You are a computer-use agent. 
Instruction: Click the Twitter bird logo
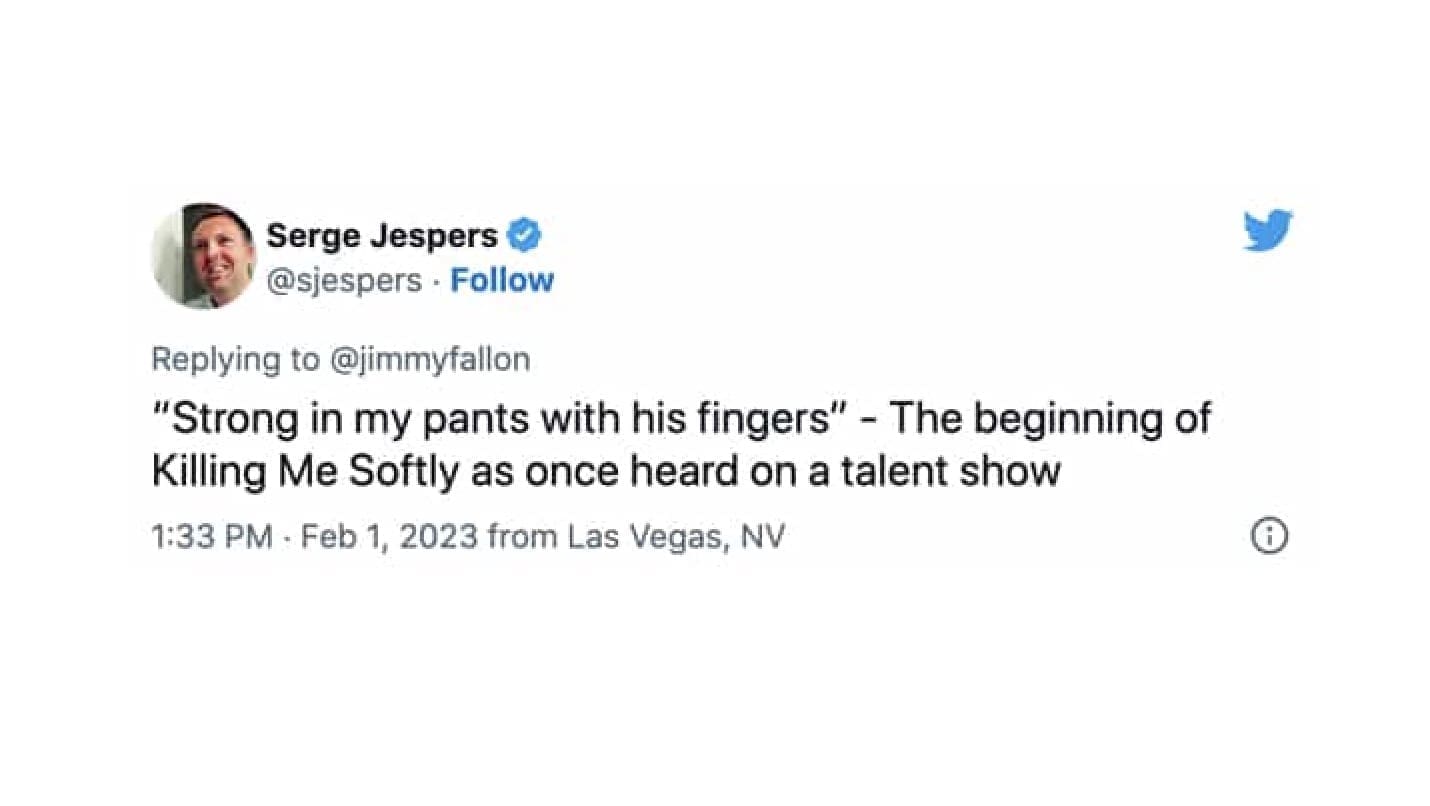coord(1267,230)
